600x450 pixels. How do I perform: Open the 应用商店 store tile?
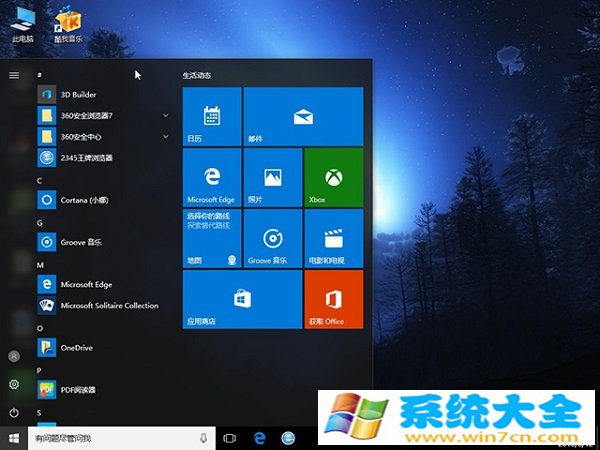tap(242, 299)
